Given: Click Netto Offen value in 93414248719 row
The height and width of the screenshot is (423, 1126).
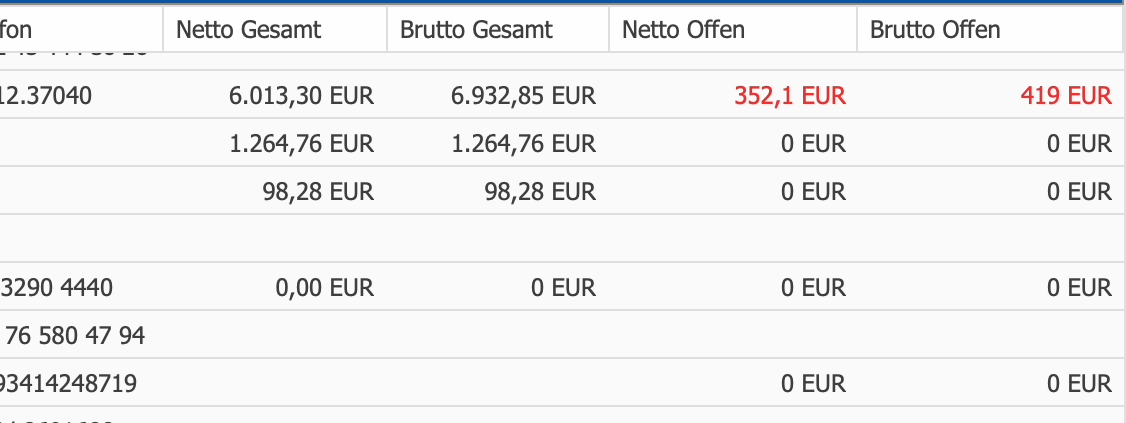Looking at the screenshot, I should tap(813, 383).
